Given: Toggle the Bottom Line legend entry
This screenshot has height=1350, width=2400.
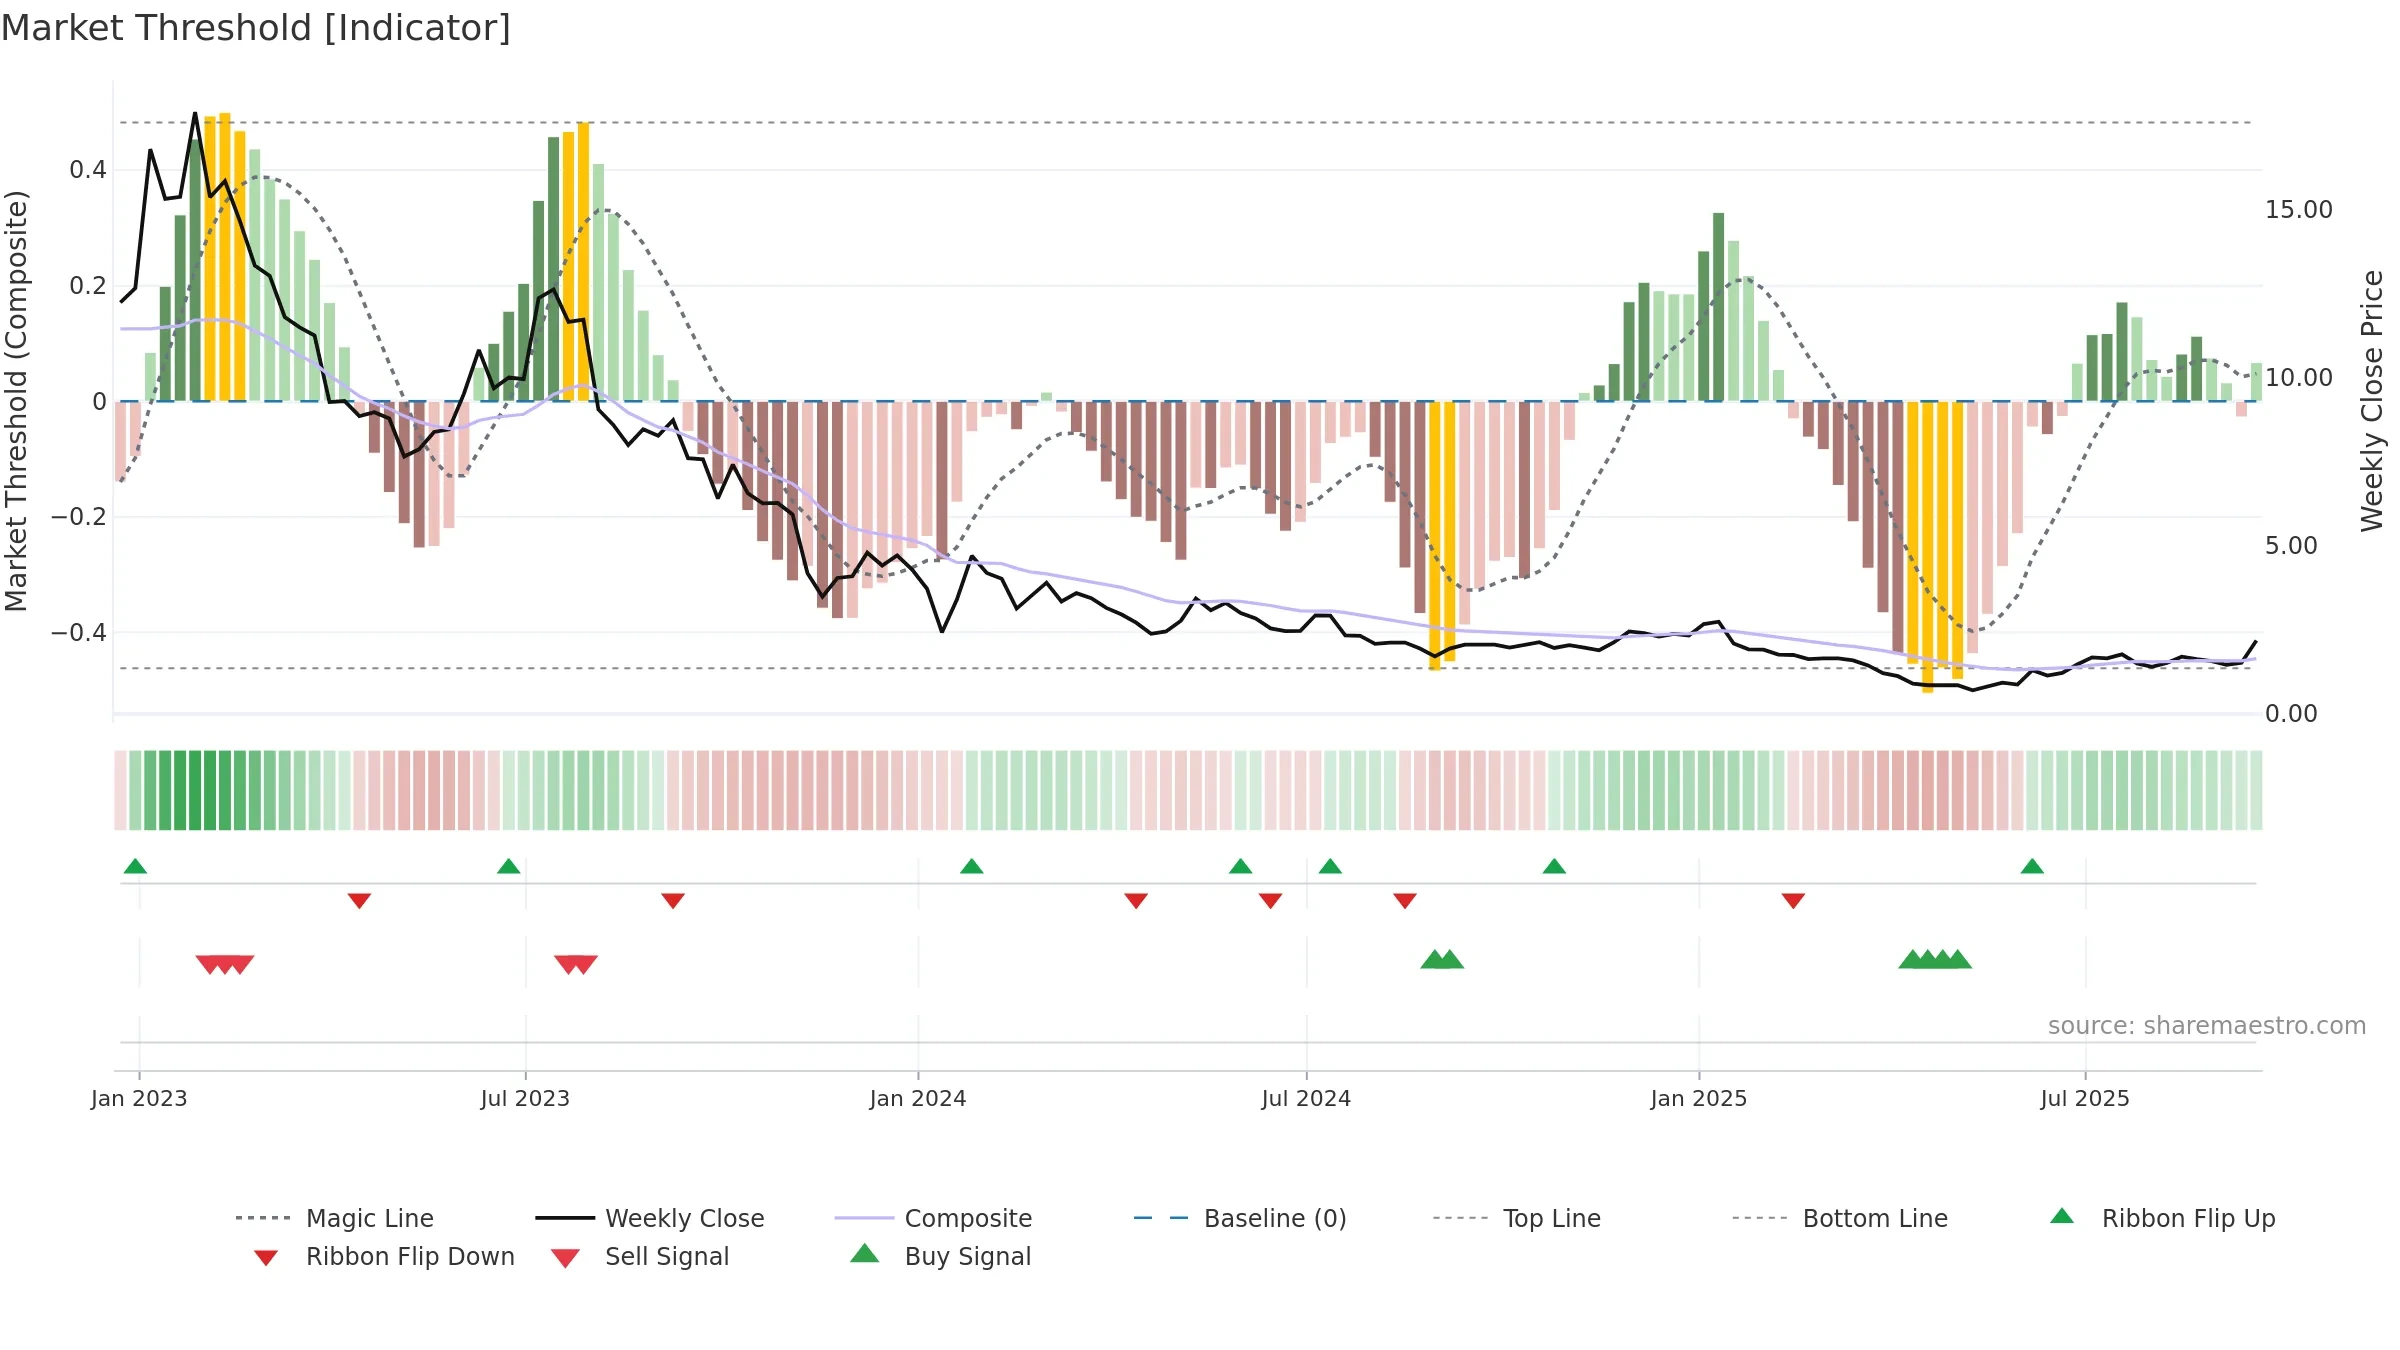Looking at the screenshot, I should (1840, 1218).
